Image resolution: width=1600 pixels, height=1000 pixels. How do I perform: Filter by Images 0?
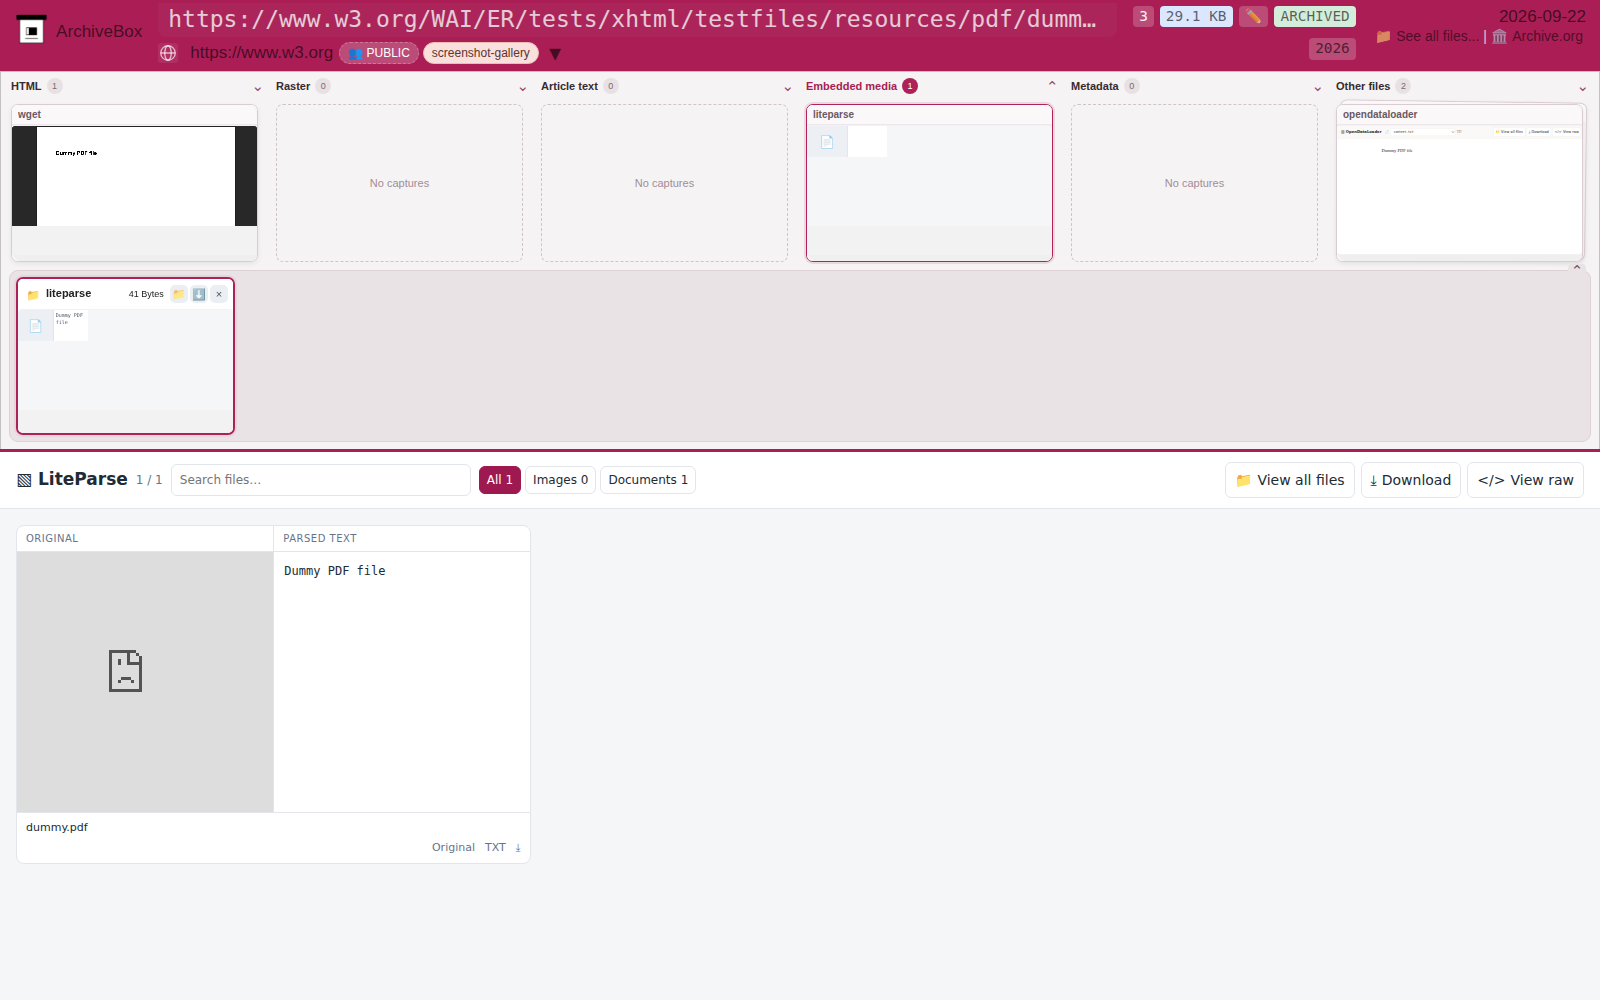point(560,480)
